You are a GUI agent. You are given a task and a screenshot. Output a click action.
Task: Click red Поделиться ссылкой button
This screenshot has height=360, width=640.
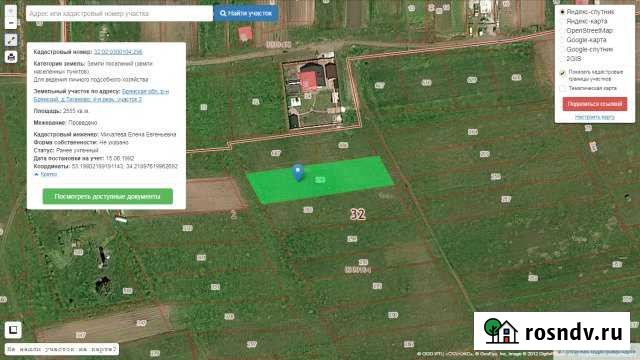[595, 104]
